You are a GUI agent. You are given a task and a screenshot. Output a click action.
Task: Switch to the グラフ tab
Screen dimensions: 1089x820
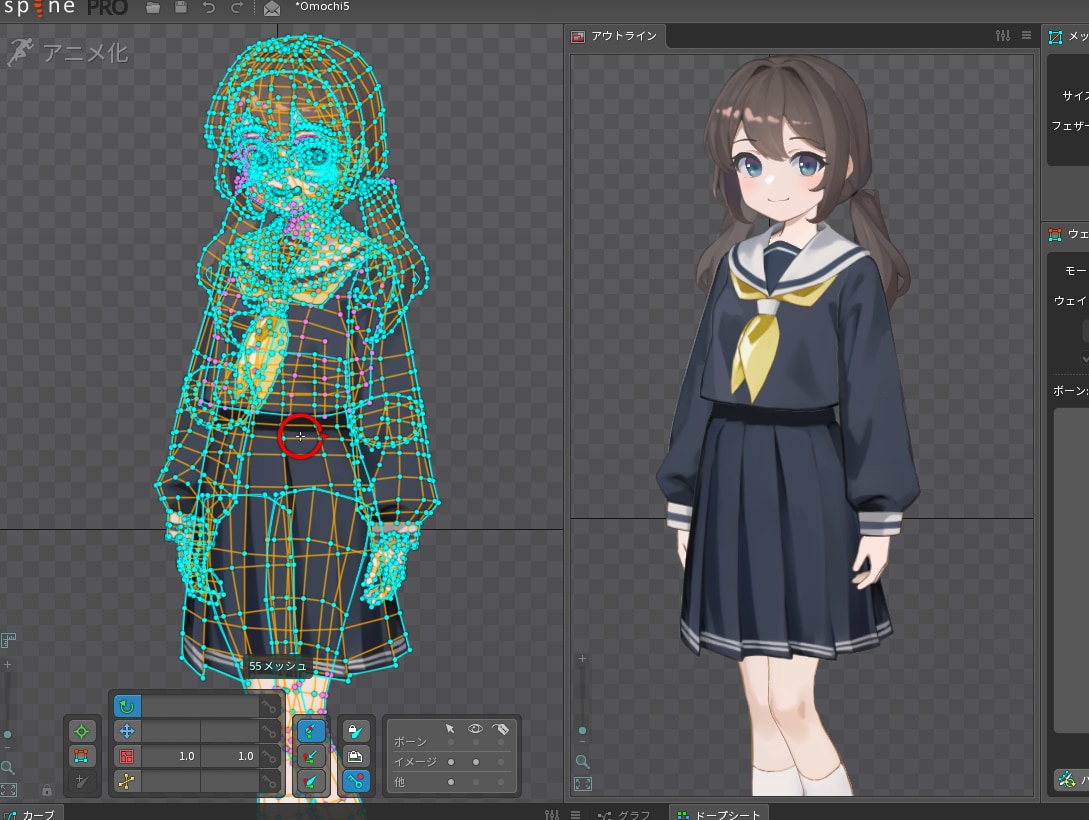[x=624, y=814]
